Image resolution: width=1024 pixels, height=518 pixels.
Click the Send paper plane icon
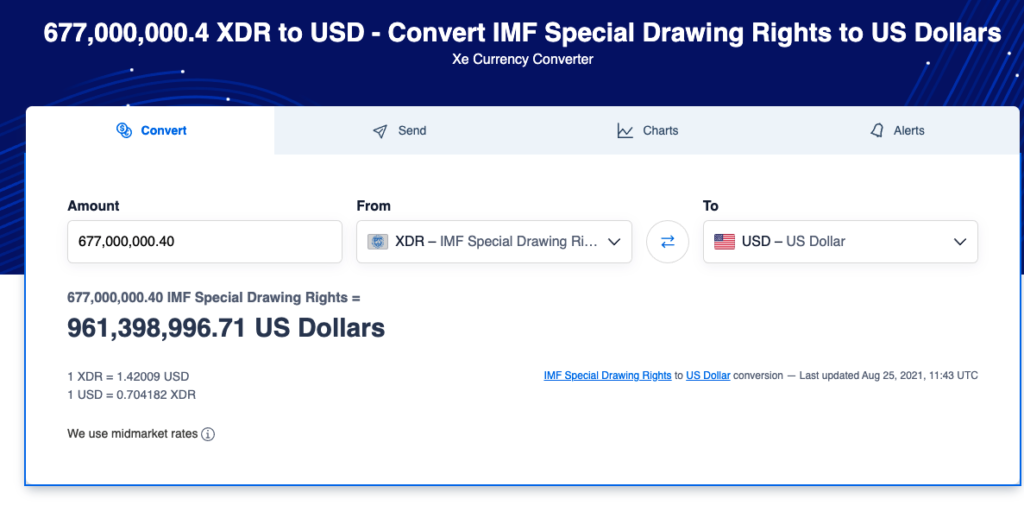380,131
